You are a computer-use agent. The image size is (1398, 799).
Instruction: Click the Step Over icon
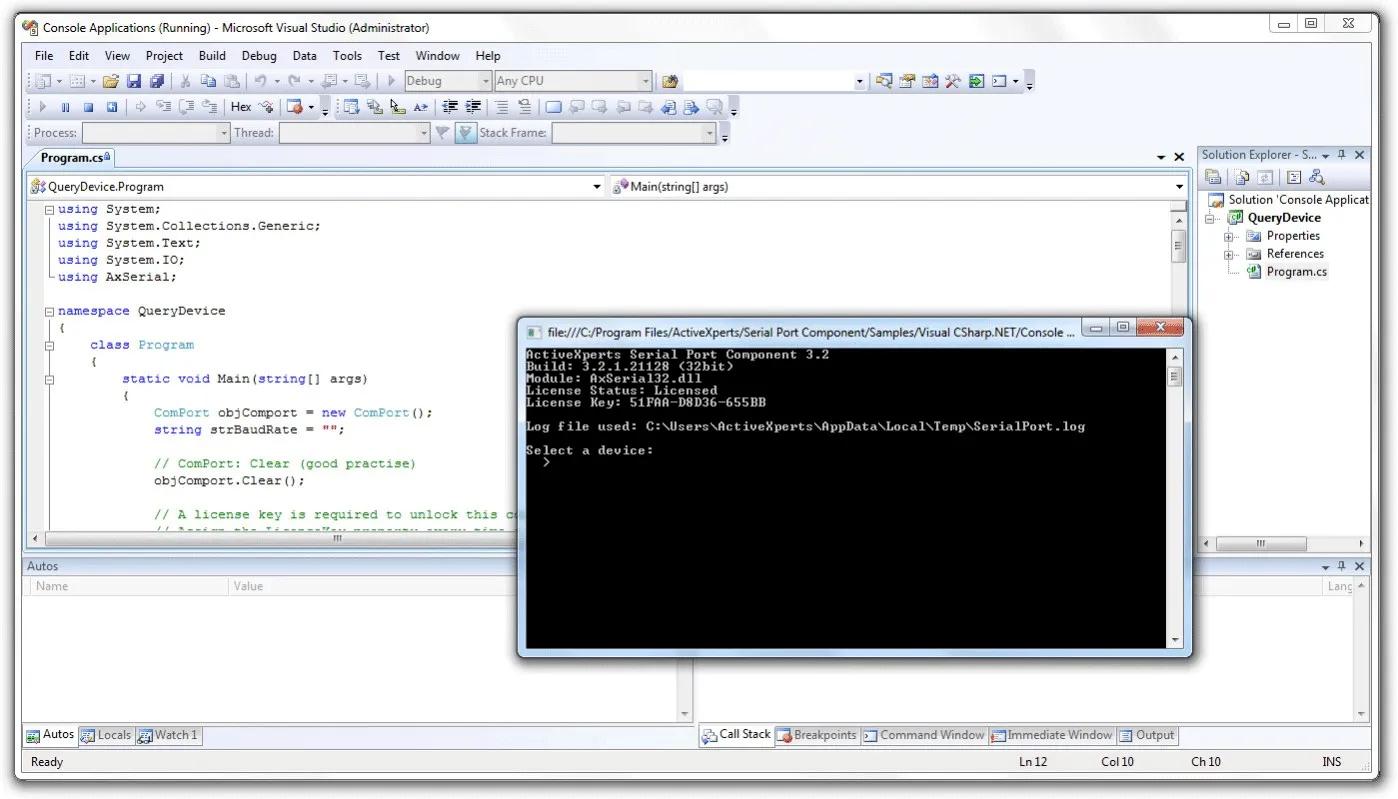coord(186,107)
